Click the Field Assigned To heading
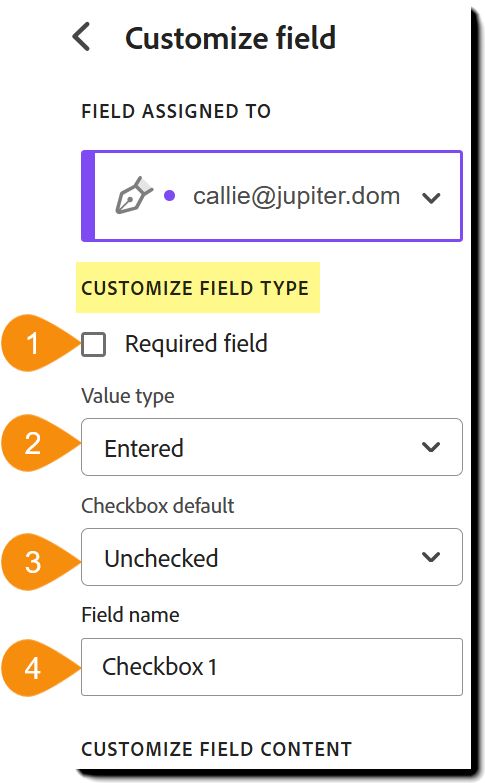 [176, 111]
